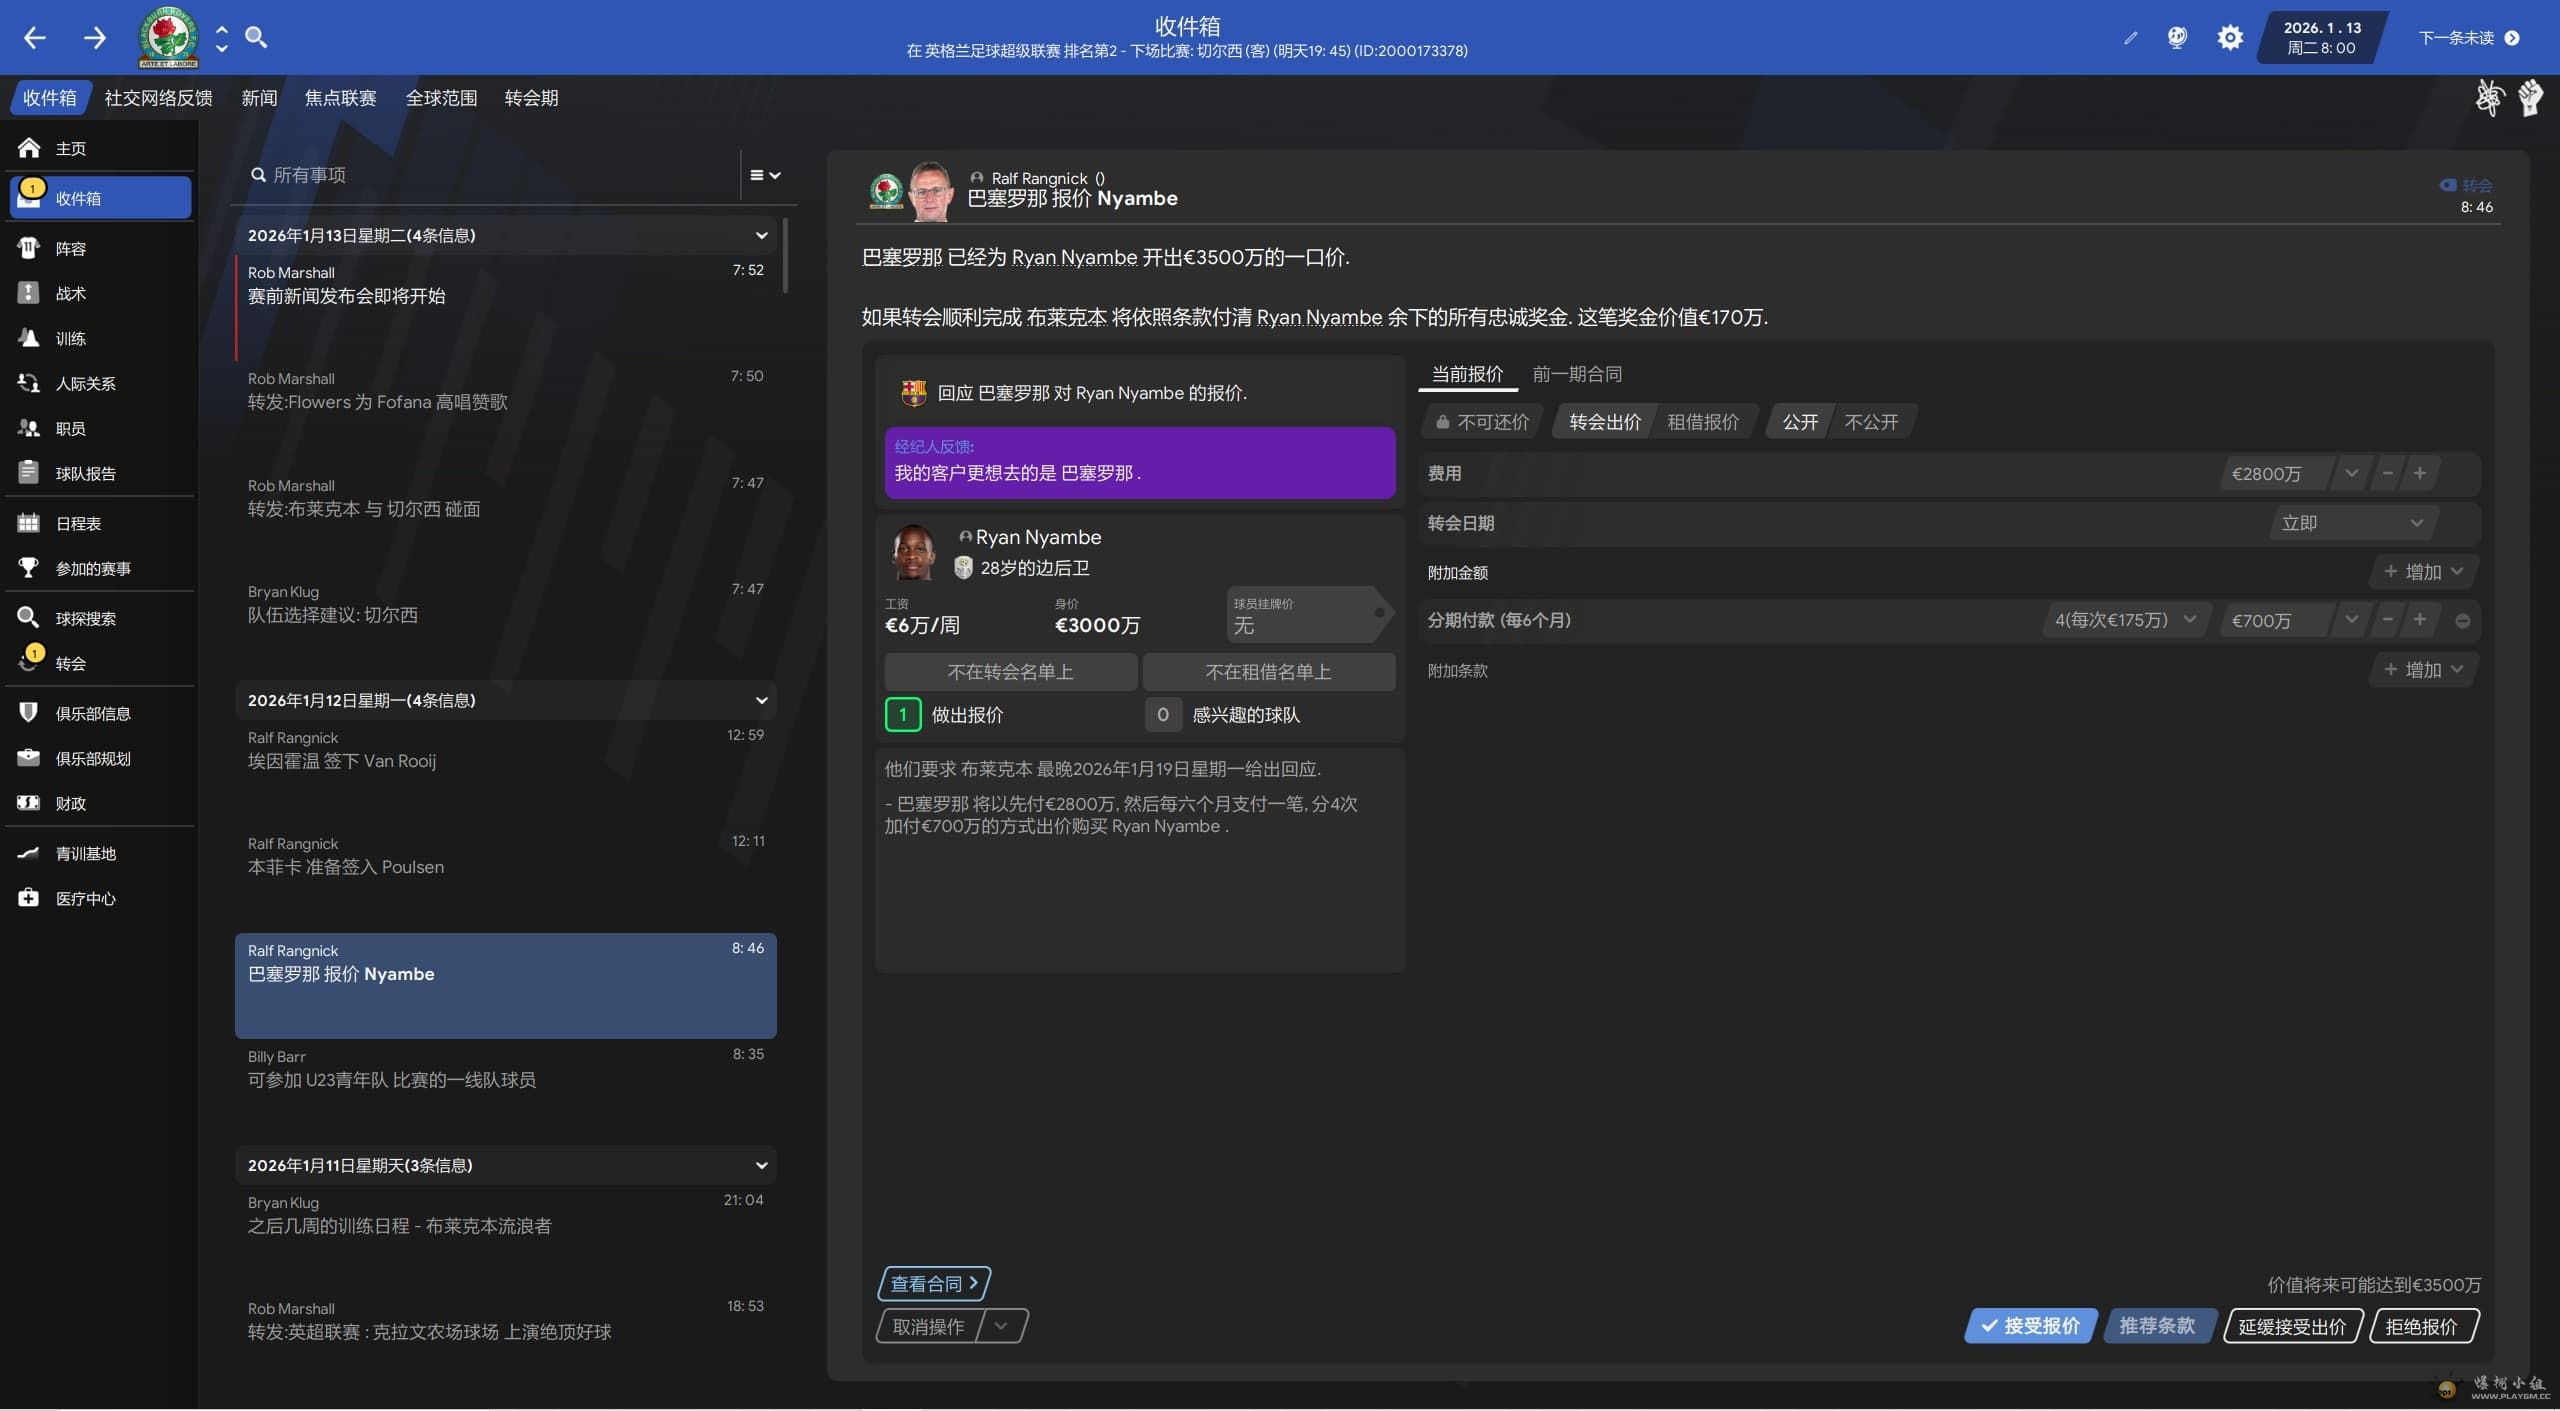This screenshot has width=2560, height=1411.
Task: Open 主页 home icon in sidebar
Action: pos(29,148)
